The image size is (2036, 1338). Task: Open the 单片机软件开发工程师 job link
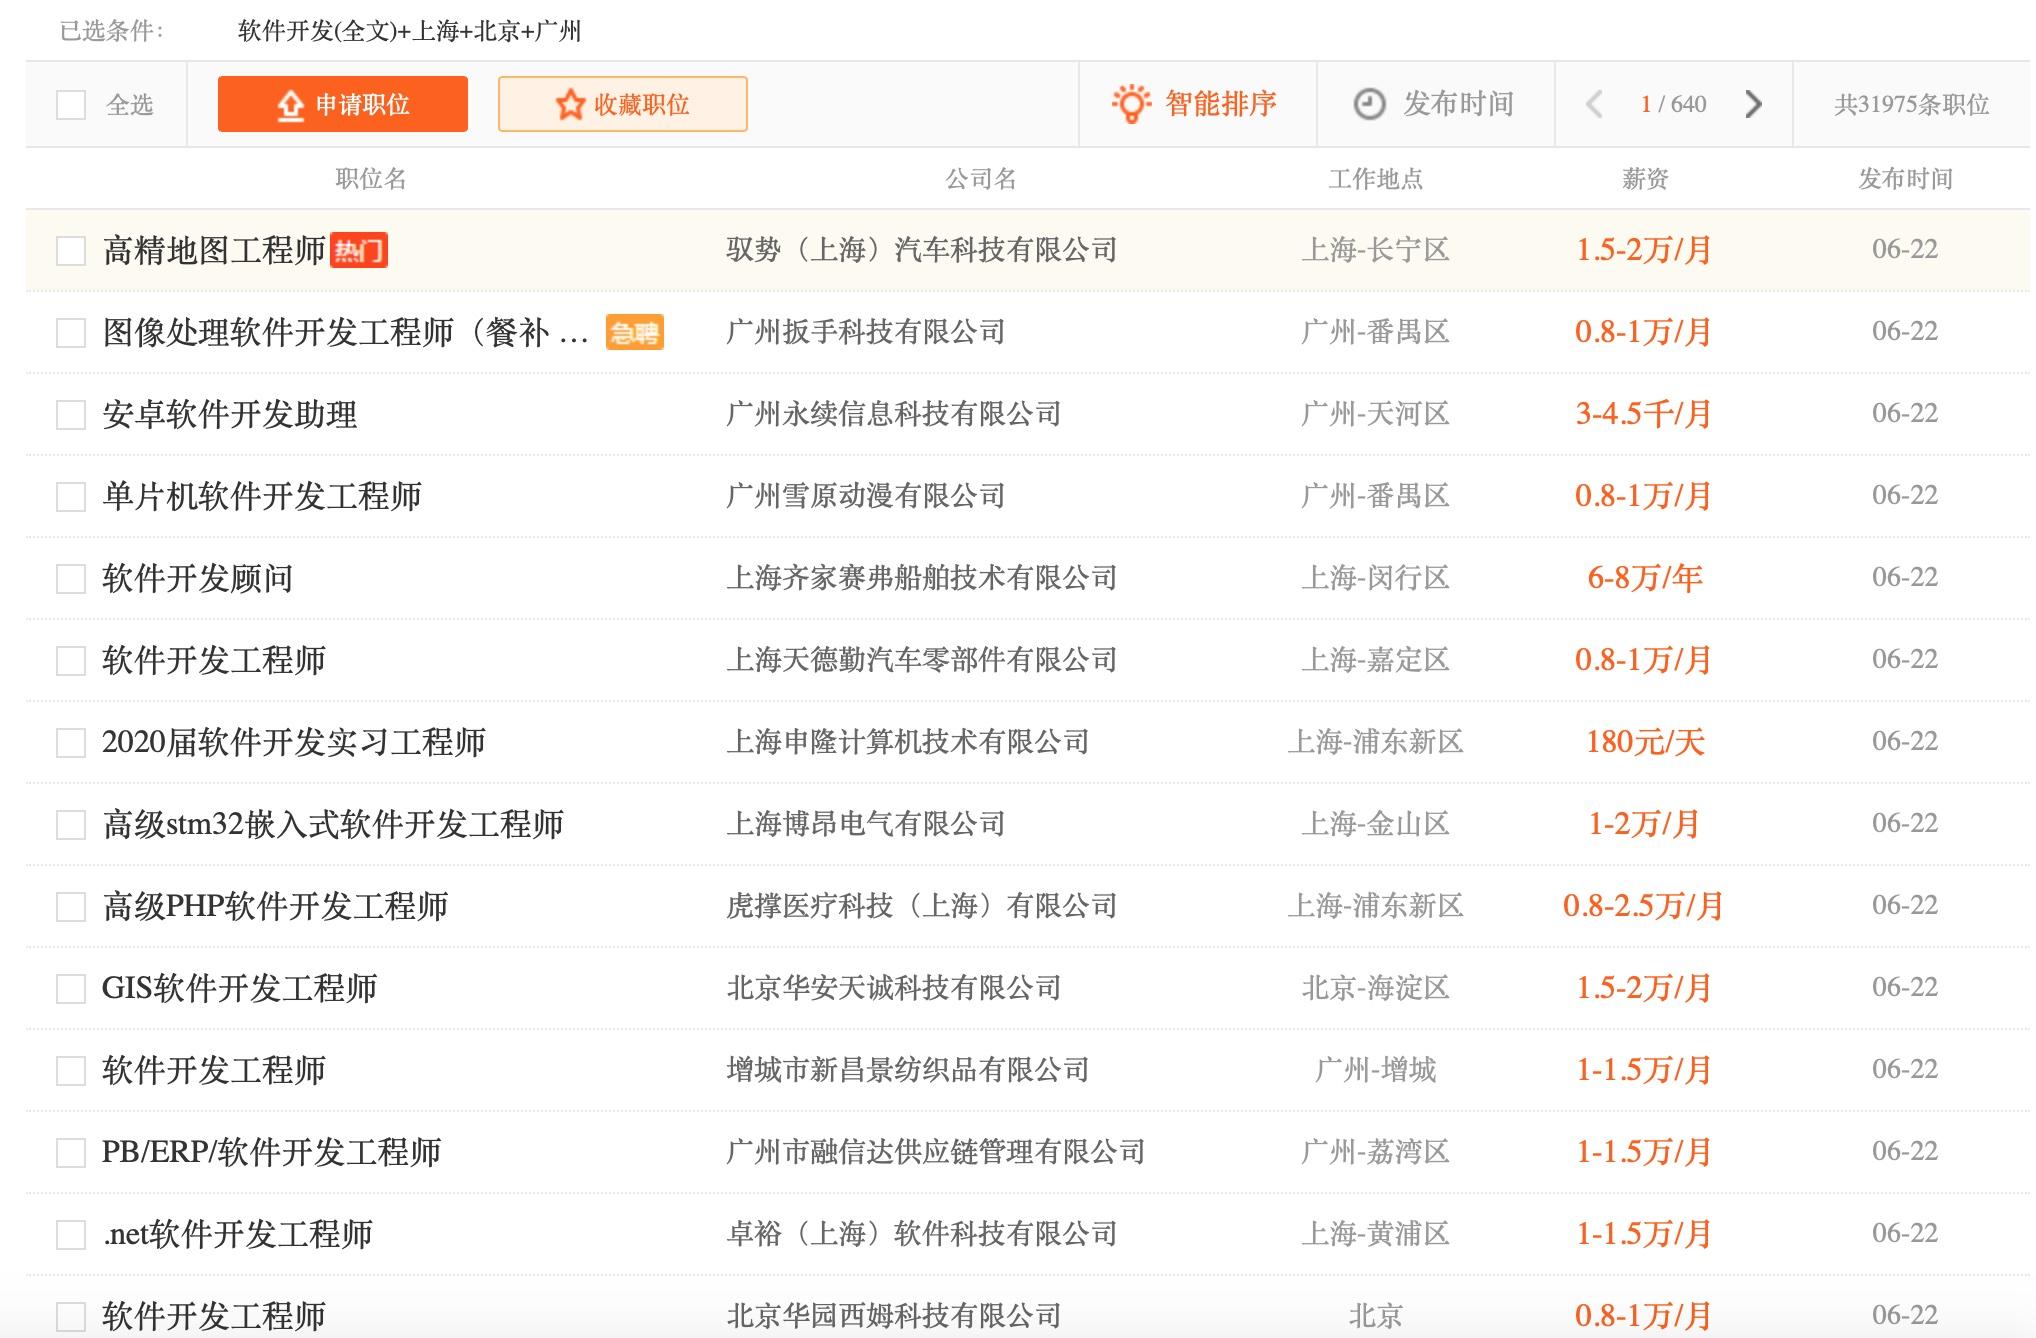tap(262, 496)
